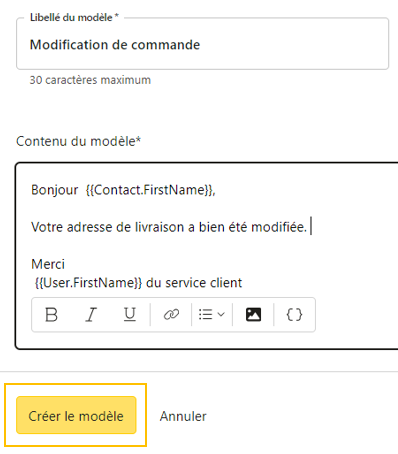
Task: Expand the list style dropdown chevron
Action: click(x=221, y=314)
